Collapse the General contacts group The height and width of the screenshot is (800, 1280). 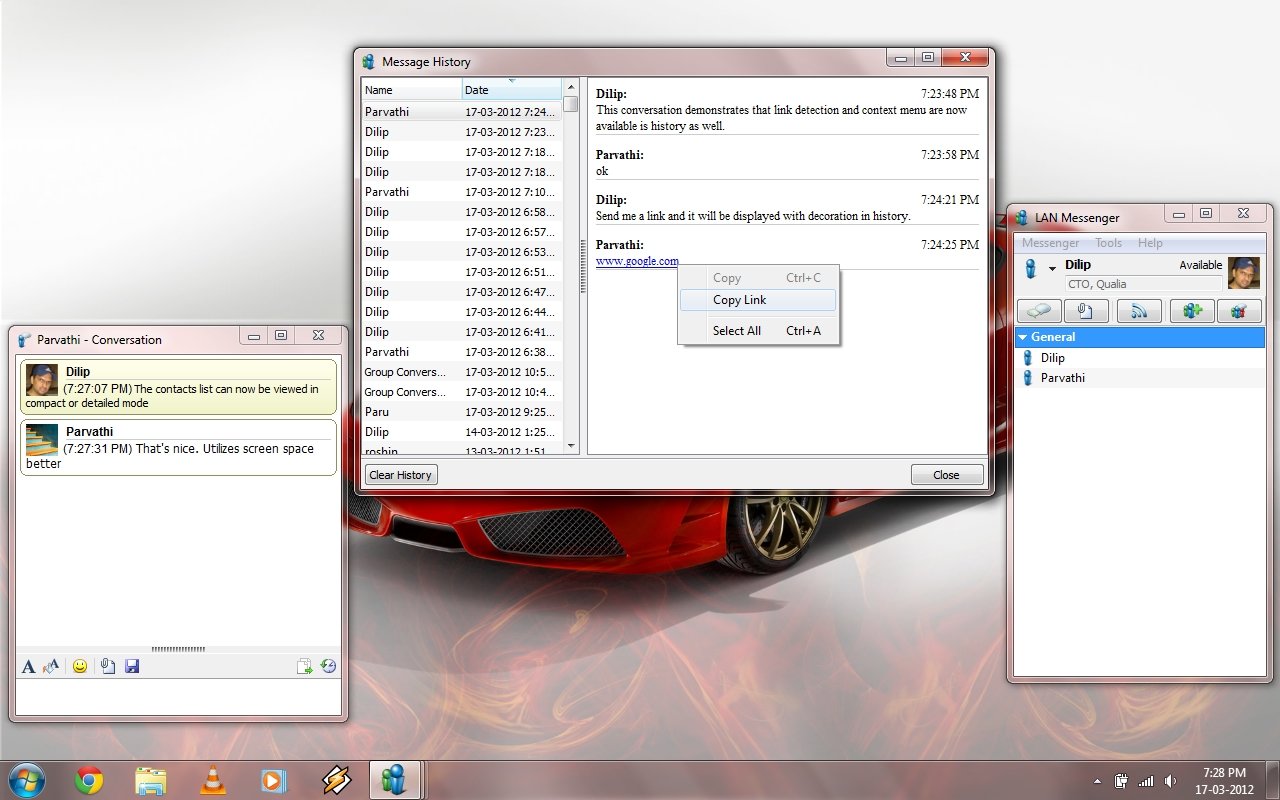1023,338
